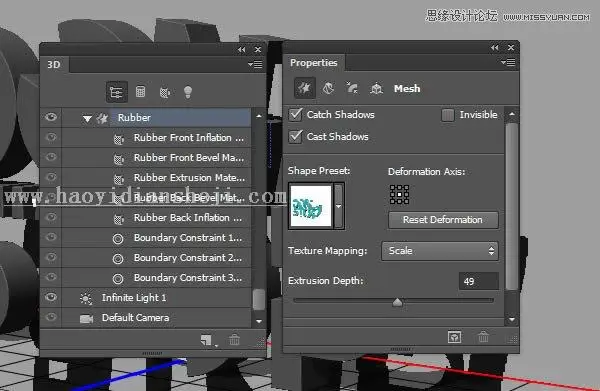Select the Mesh properties icon

tap(305, 88)
